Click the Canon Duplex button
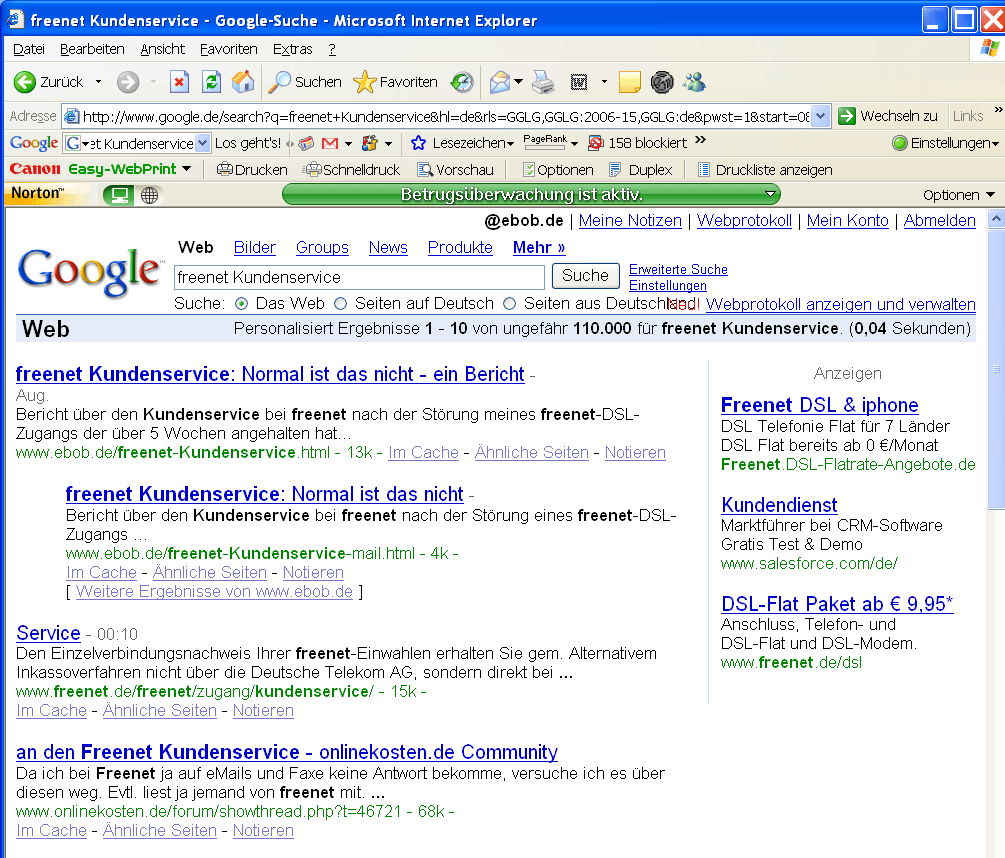The width and height of the screenshot is (1005, 858). tap(641, 170)
